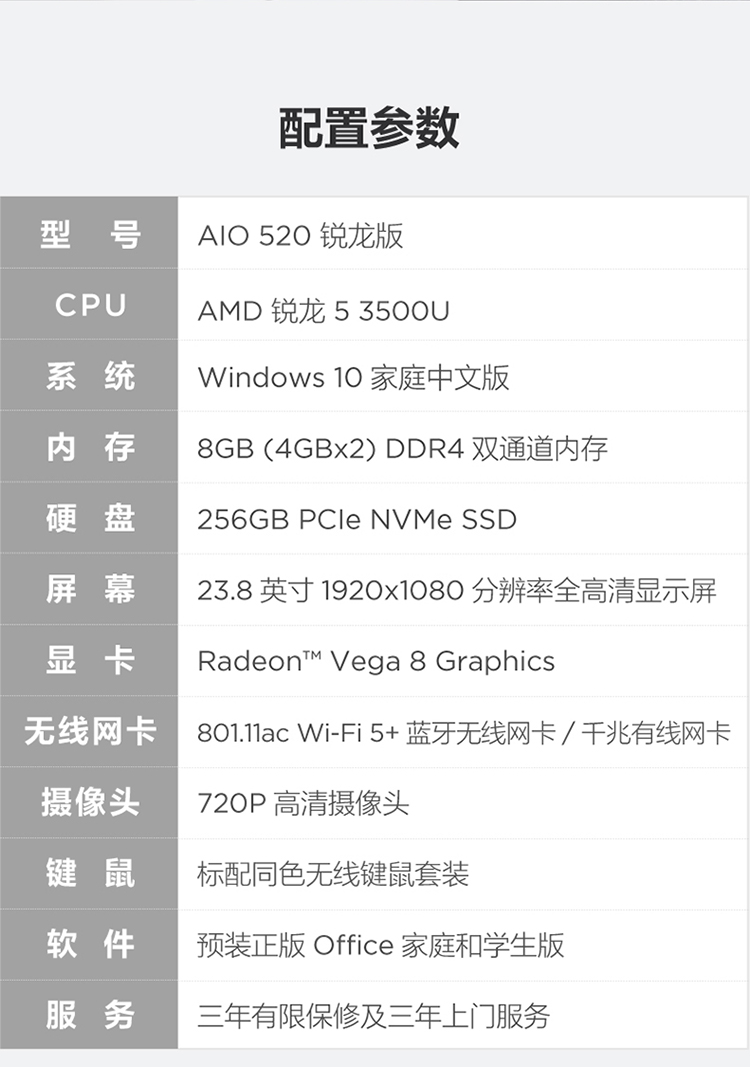Click the AIO 520 锐龙版 model text
Viewport: 750px width, 1067px height.
(x=300, y=236)
